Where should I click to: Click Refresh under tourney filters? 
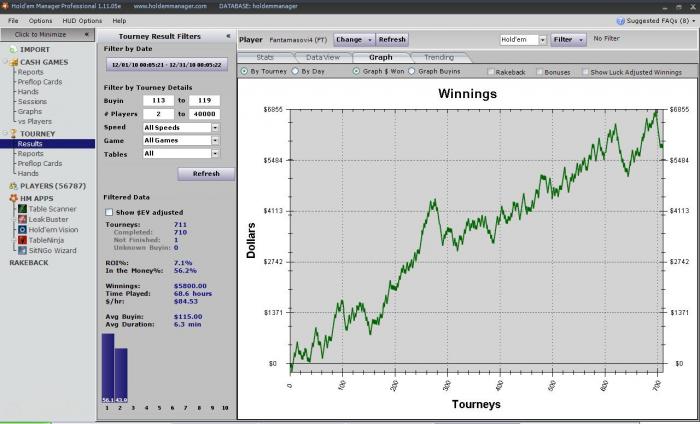click(206, 174)
